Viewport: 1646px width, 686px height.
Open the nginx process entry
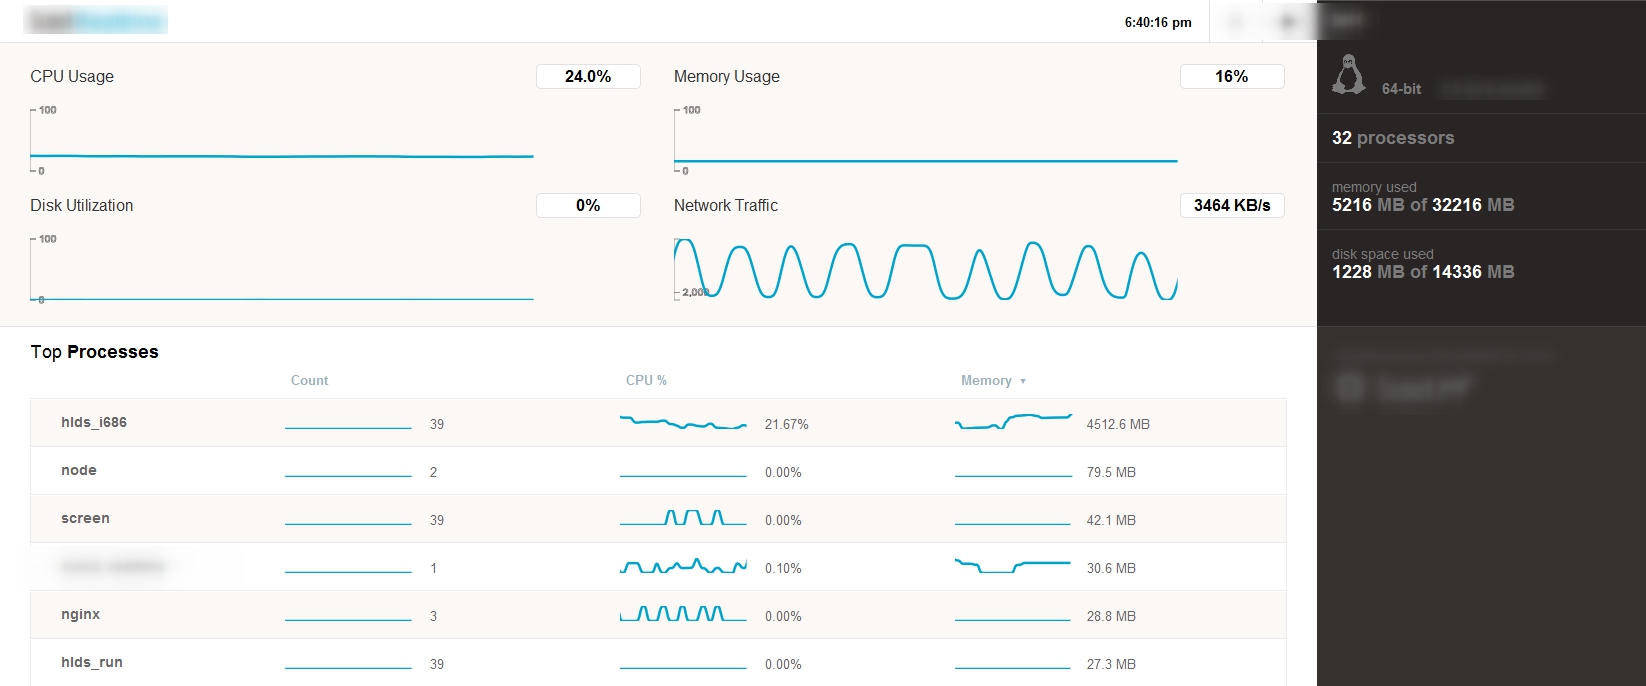pos(658,615)
